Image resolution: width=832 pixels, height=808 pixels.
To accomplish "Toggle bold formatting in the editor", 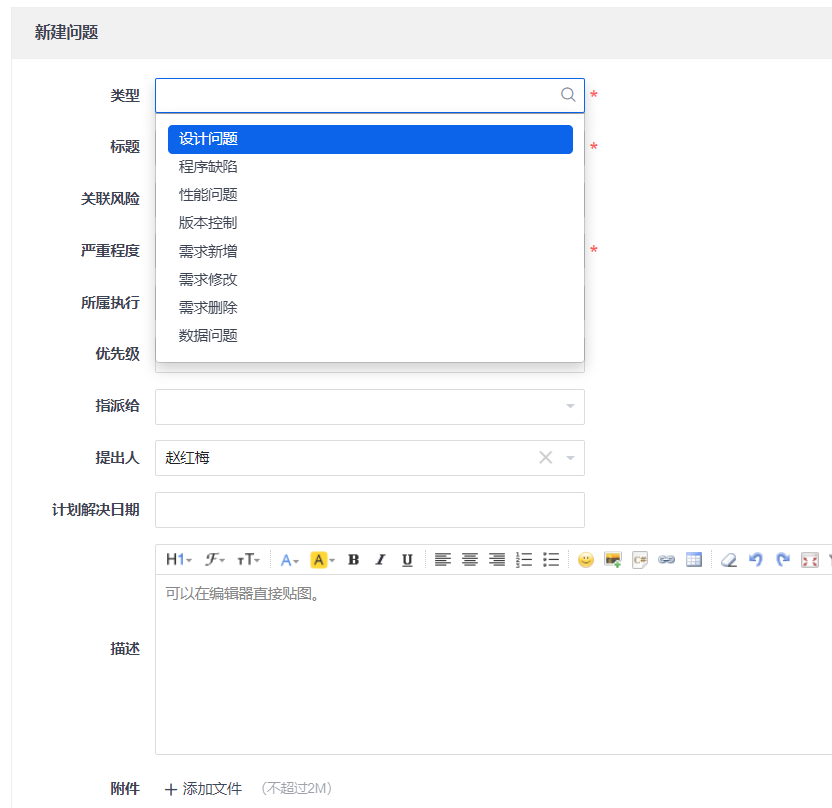I will (x=353, y=560).
